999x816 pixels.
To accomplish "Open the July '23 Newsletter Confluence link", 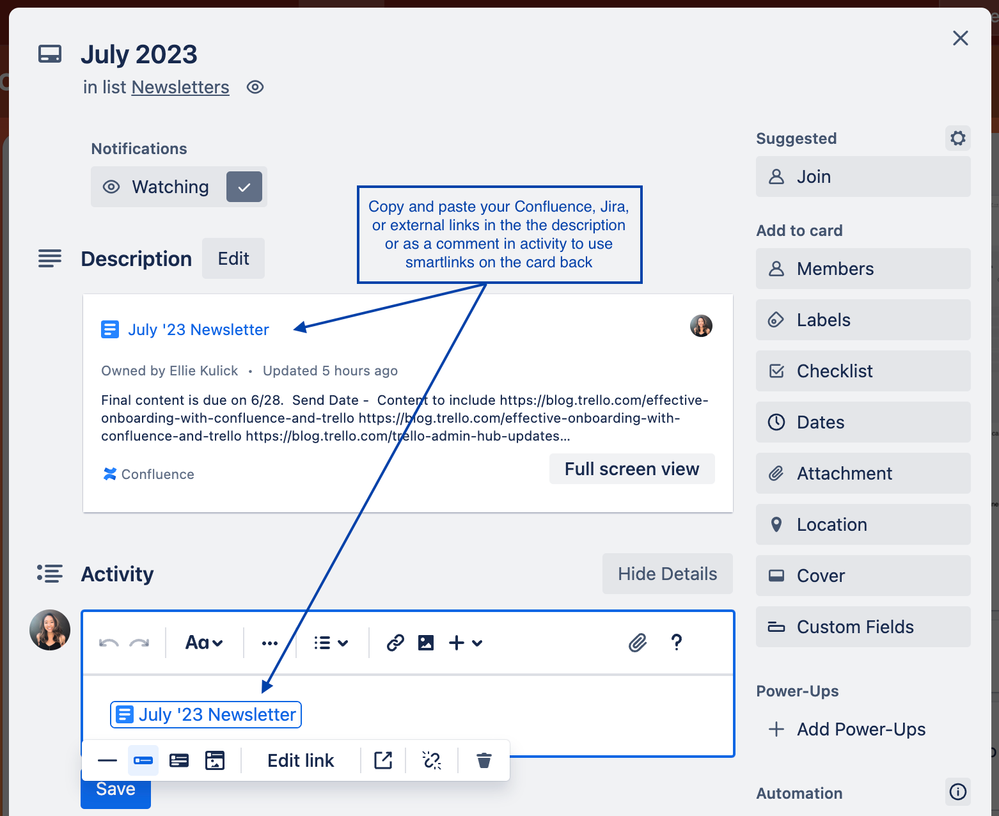I will click(198, 329).
